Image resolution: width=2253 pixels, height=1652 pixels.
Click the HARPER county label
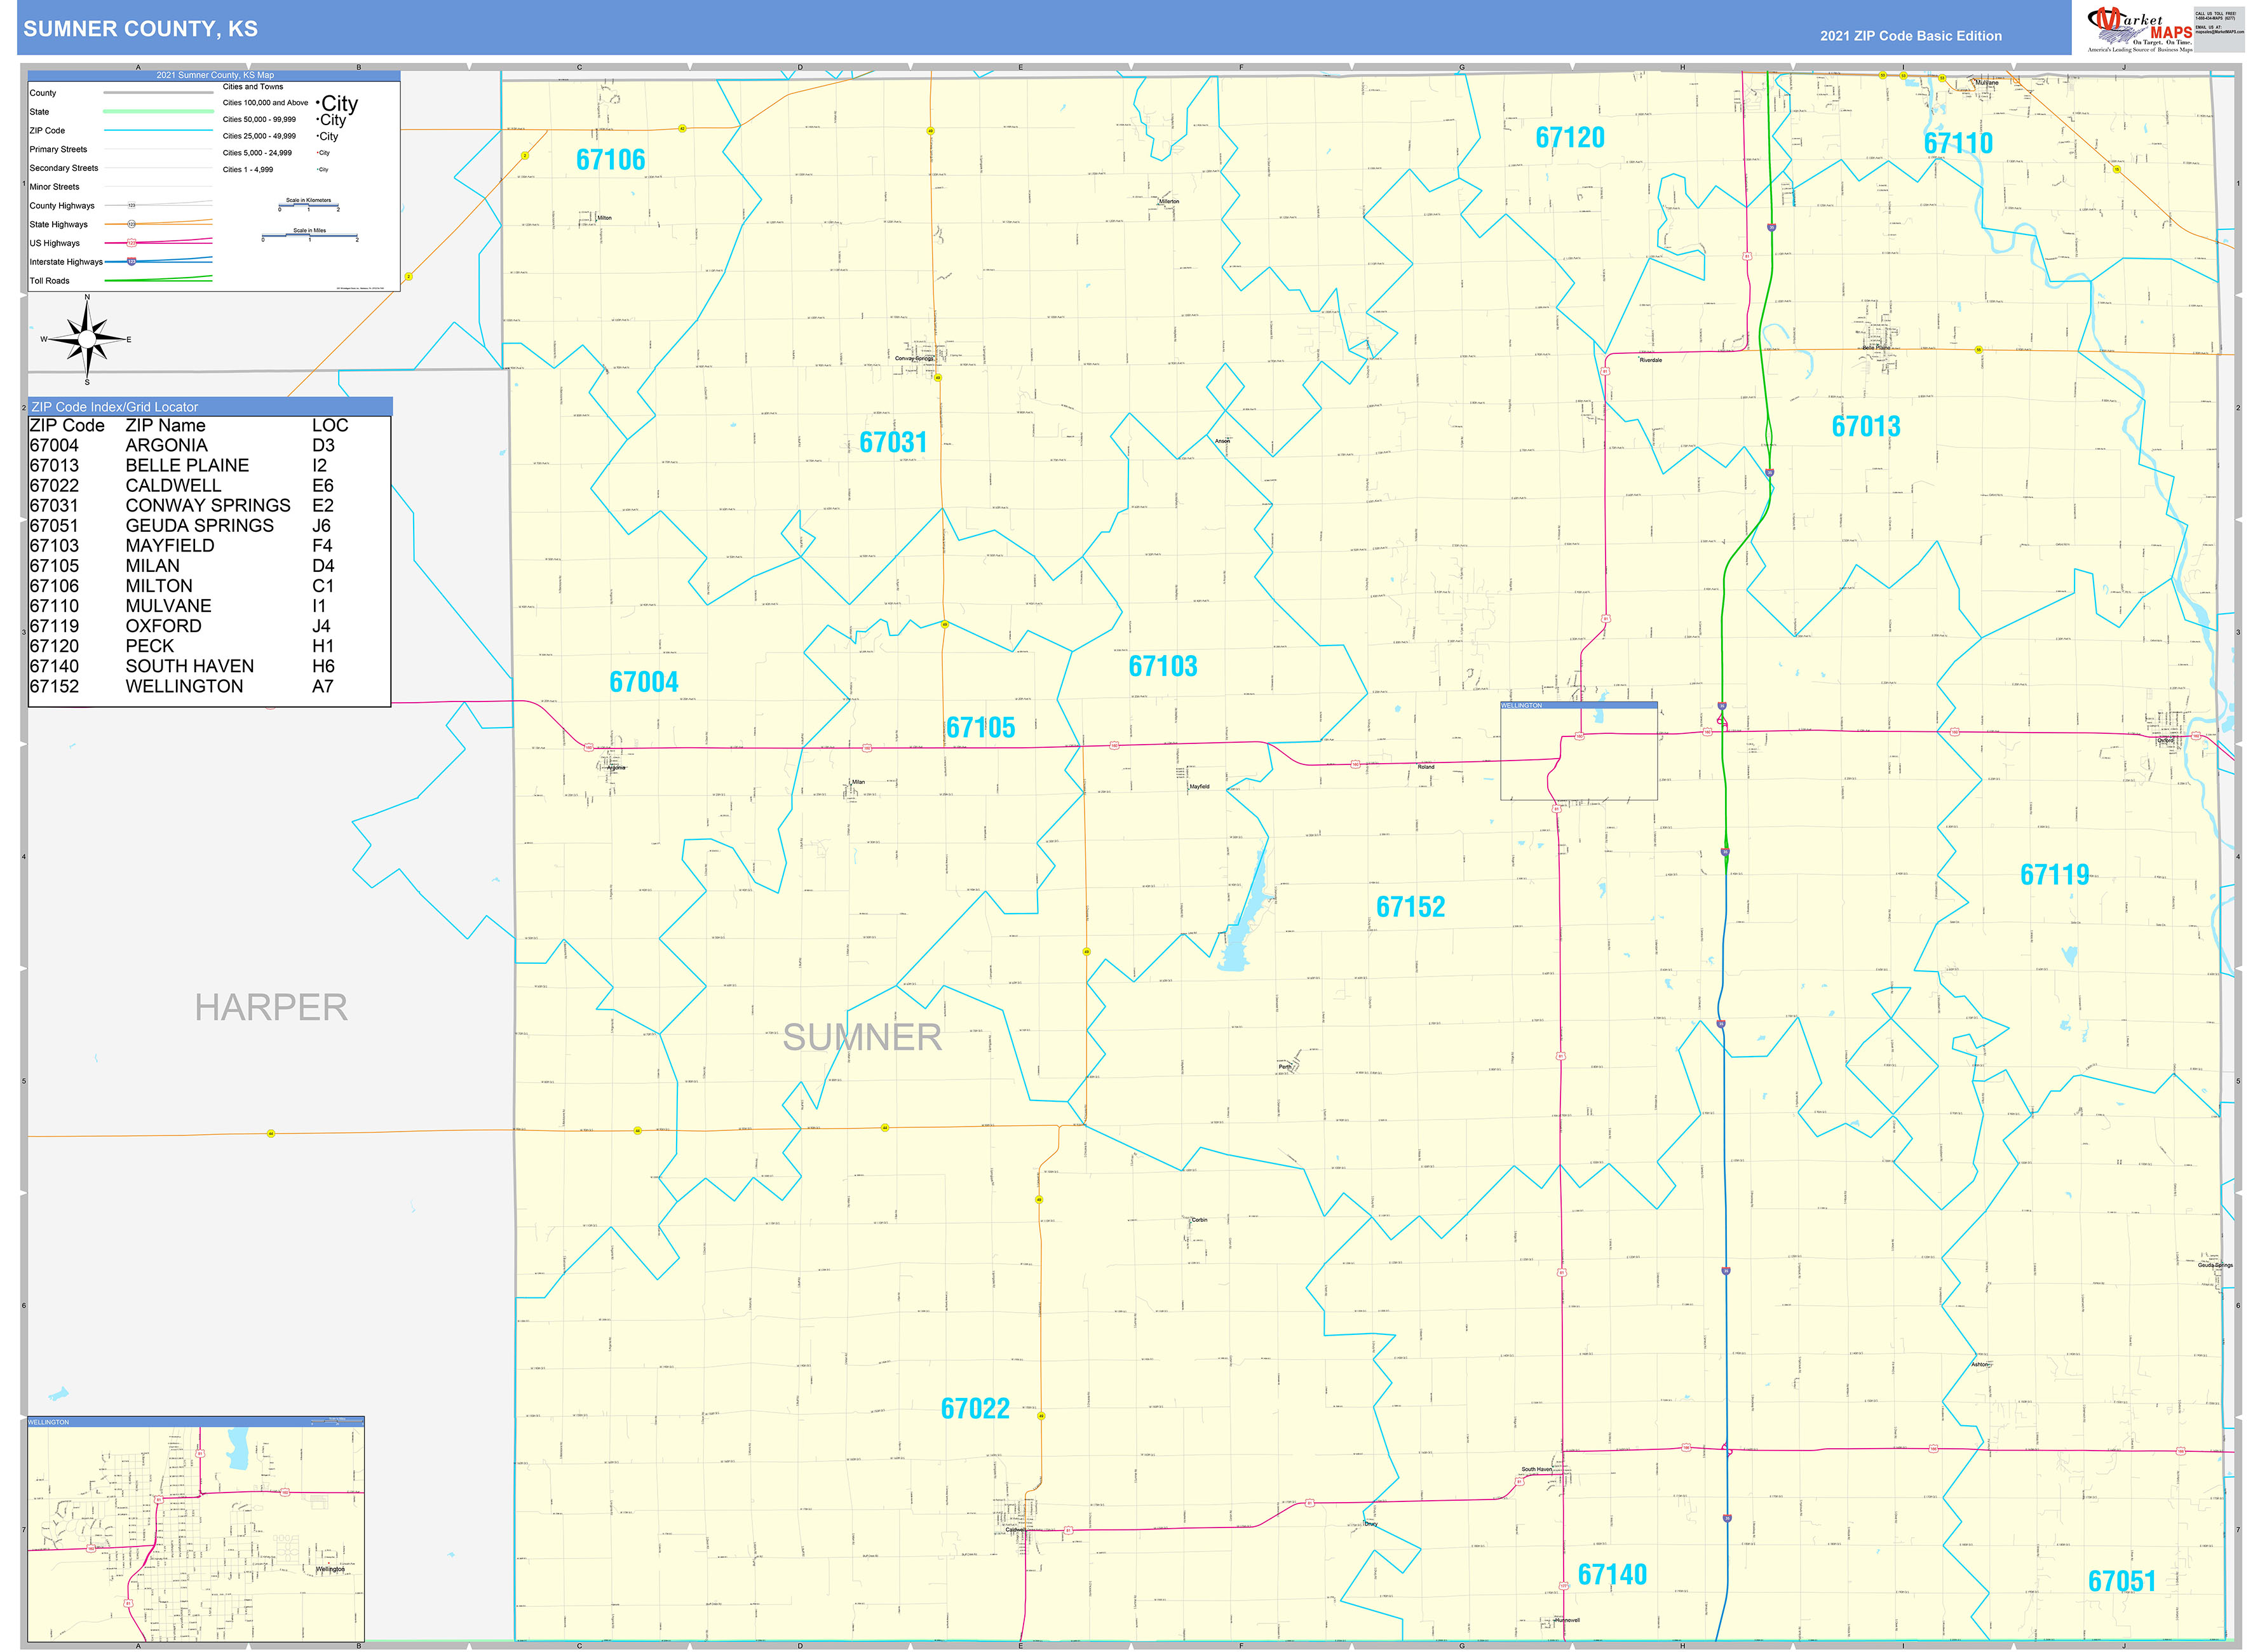271,1007
